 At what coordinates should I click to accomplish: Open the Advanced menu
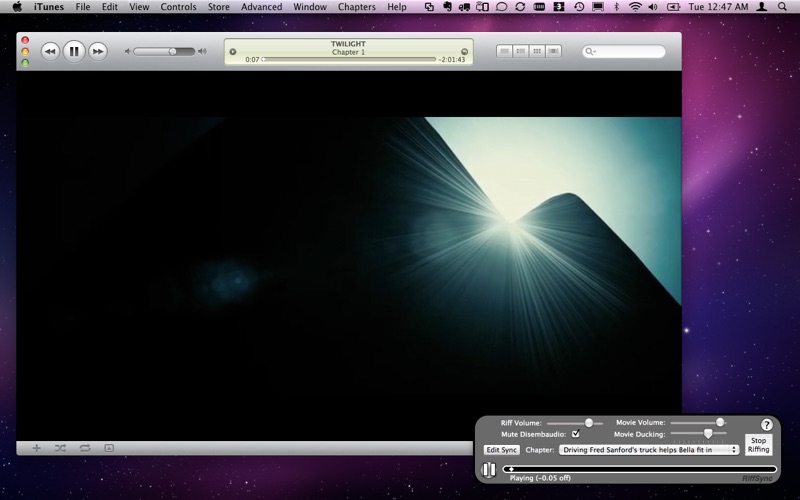[262, 7]
